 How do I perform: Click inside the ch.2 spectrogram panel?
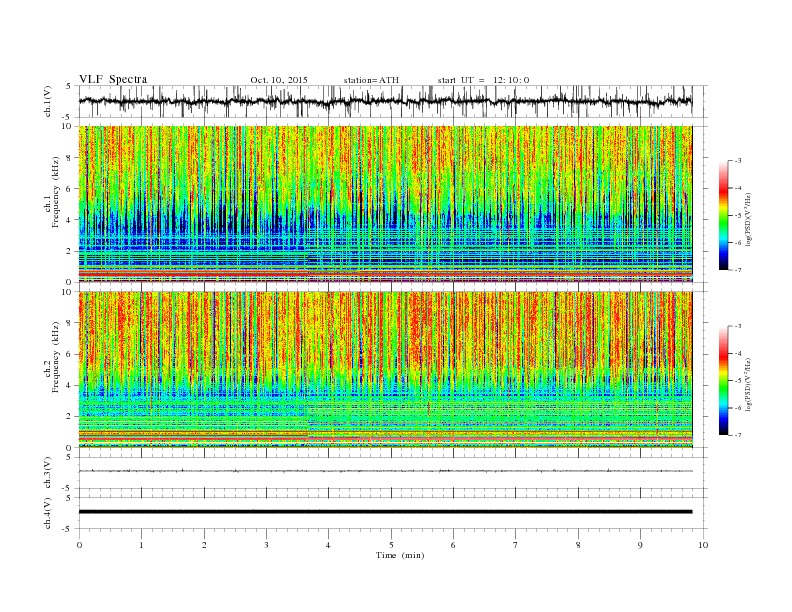[x=385, y=369]
